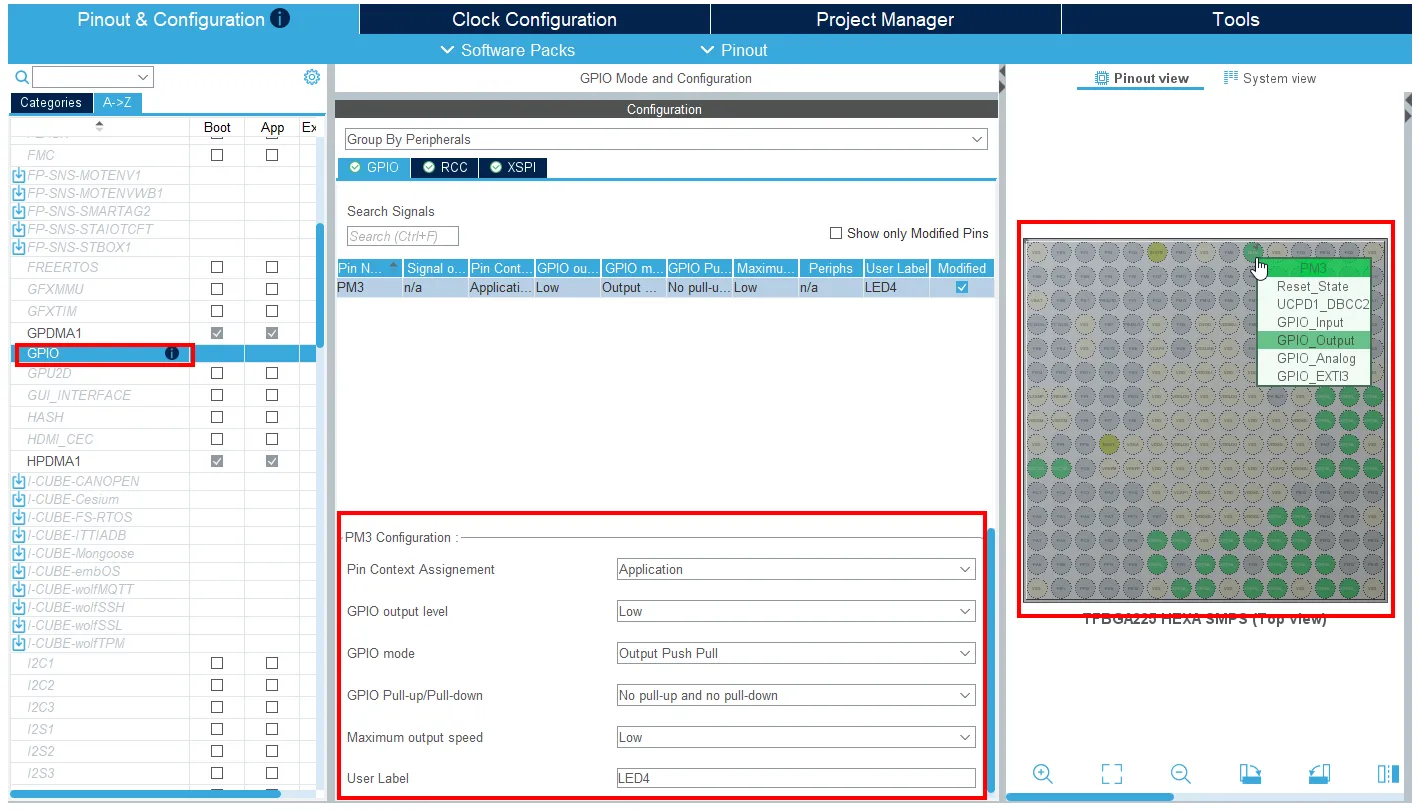
Task: Switch to the Clock Configuration tab
Action: [x=534, y=19]
